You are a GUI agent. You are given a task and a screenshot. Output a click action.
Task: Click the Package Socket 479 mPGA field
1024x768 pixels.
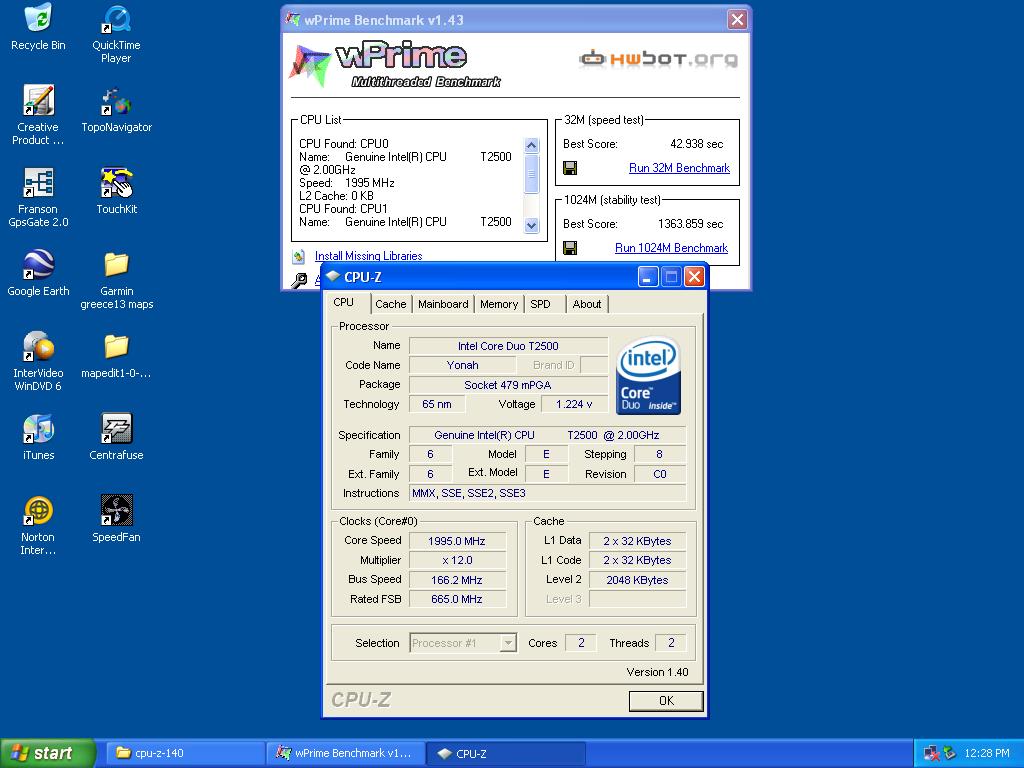tap(508, 385)
